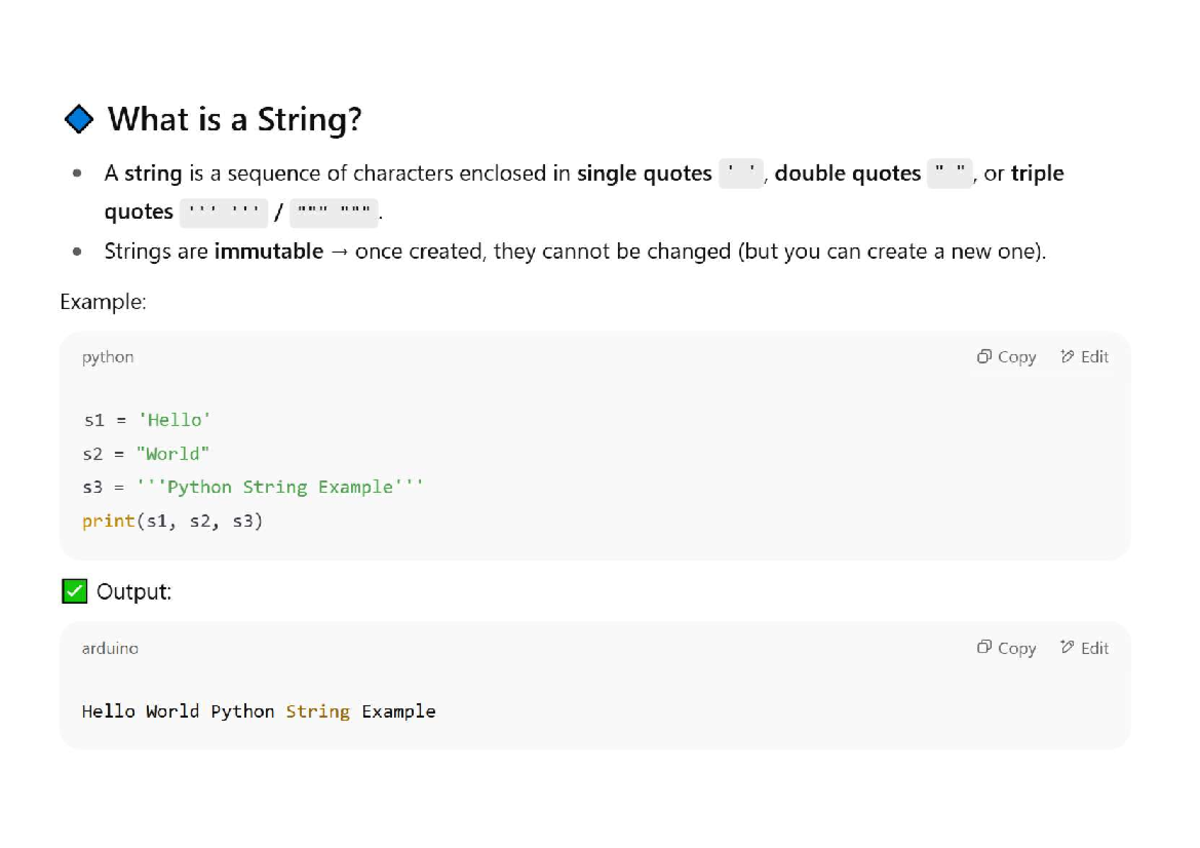Click the Copy icon on the arduino output block
Image resolution: width=1200 pixels, height=848 pixels.
pyautogui.click(x=984, y=648)
